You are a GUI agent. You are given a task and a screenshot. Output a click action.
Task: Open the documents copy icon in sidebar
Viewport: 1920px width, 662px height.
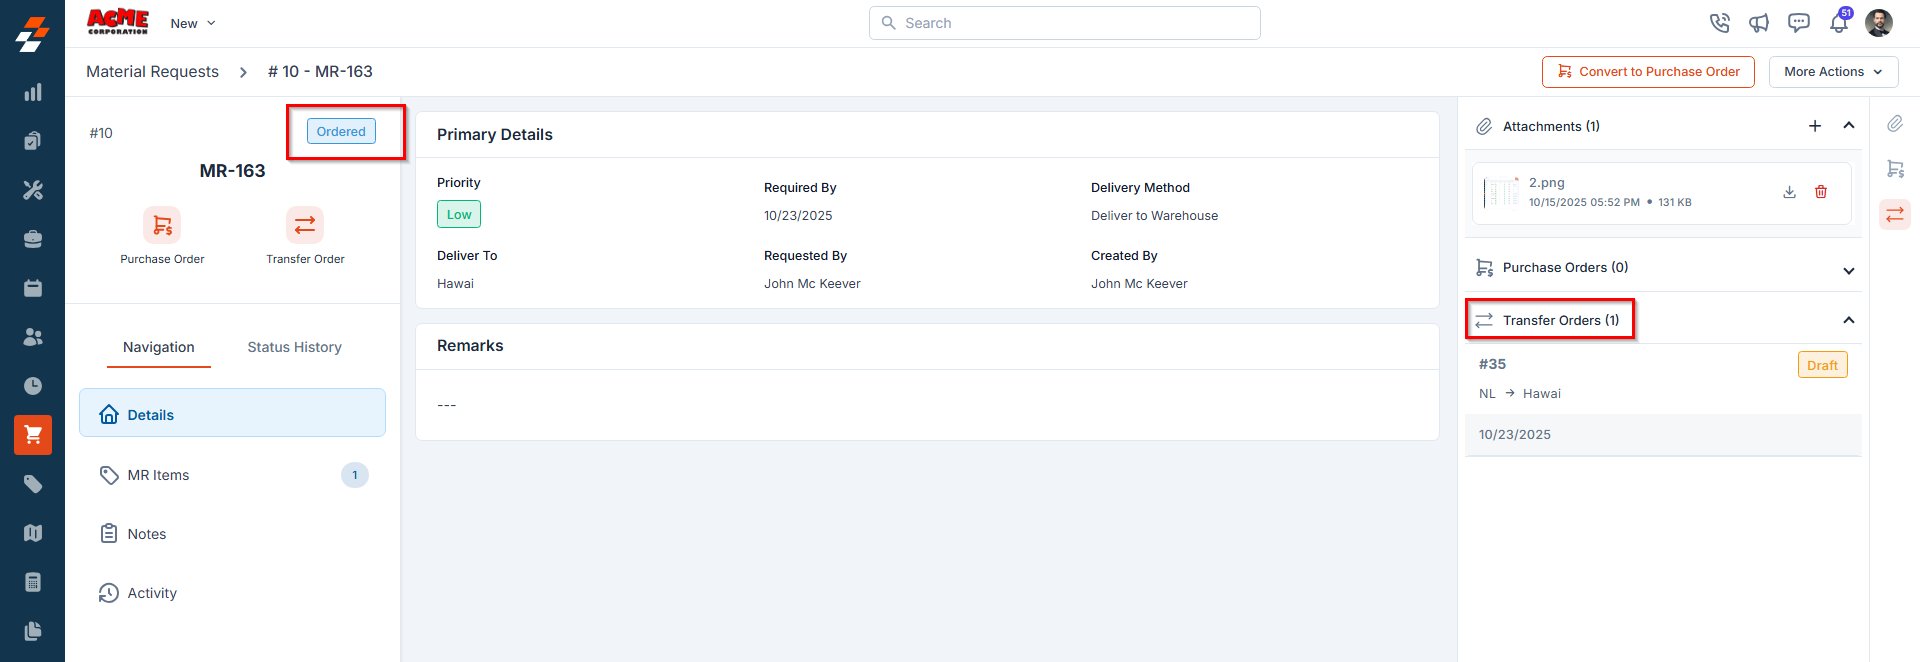33,631
